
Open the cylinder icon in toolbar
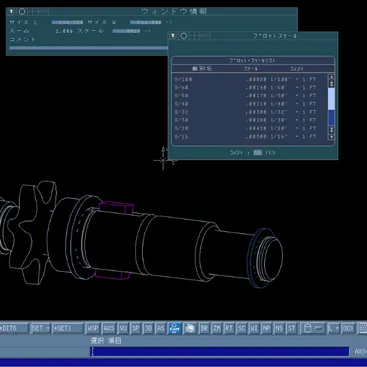307,328
